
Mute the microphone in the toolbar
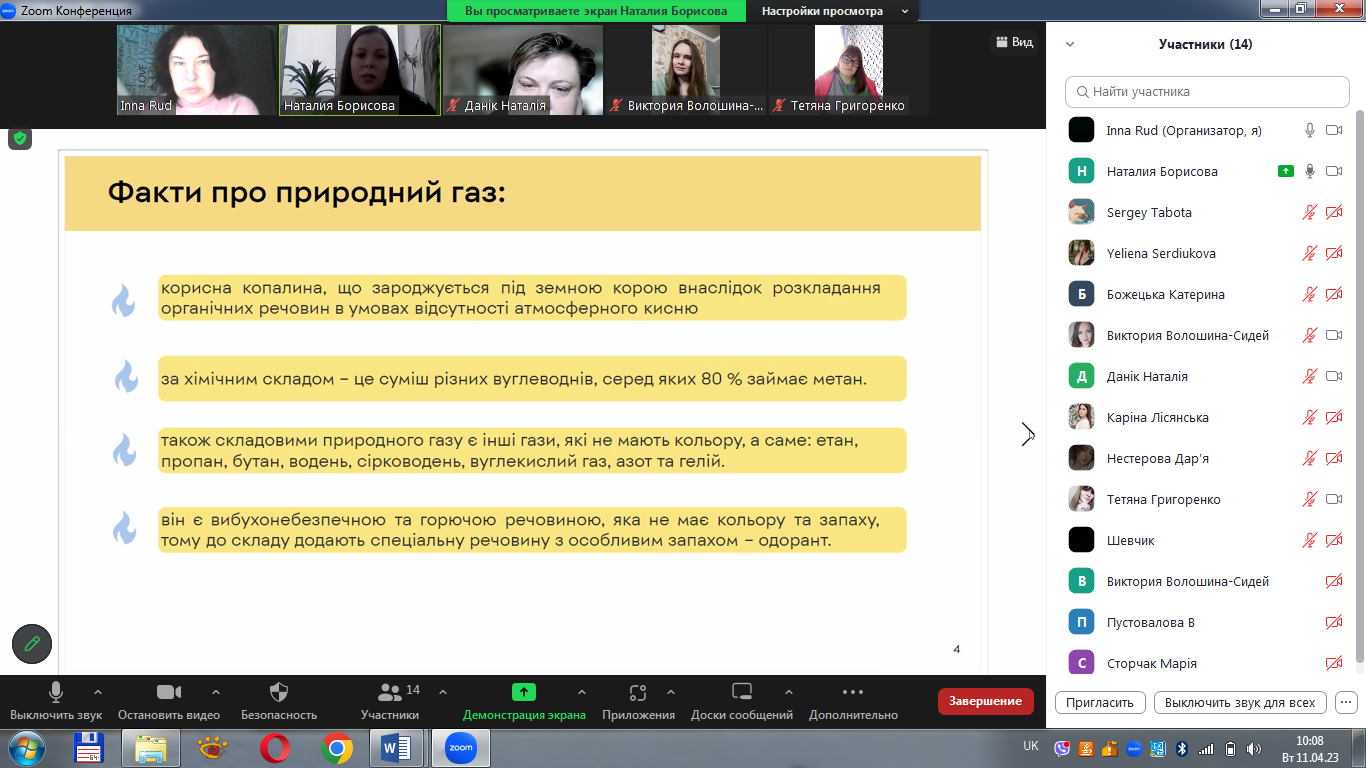(56, 692)
